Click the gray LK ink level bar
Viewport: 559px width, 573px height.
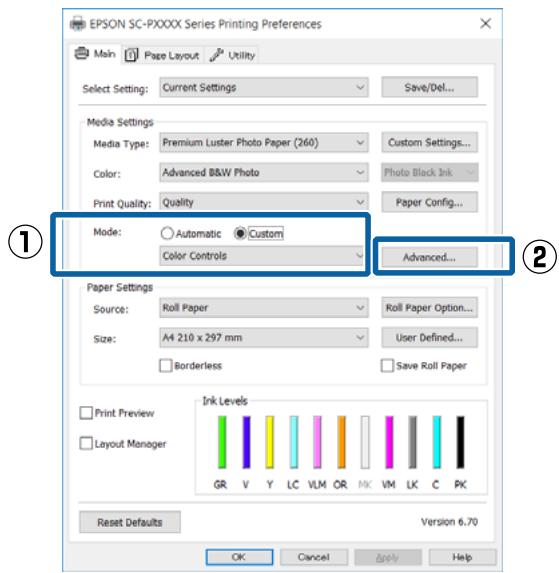(x=412, y=442)
